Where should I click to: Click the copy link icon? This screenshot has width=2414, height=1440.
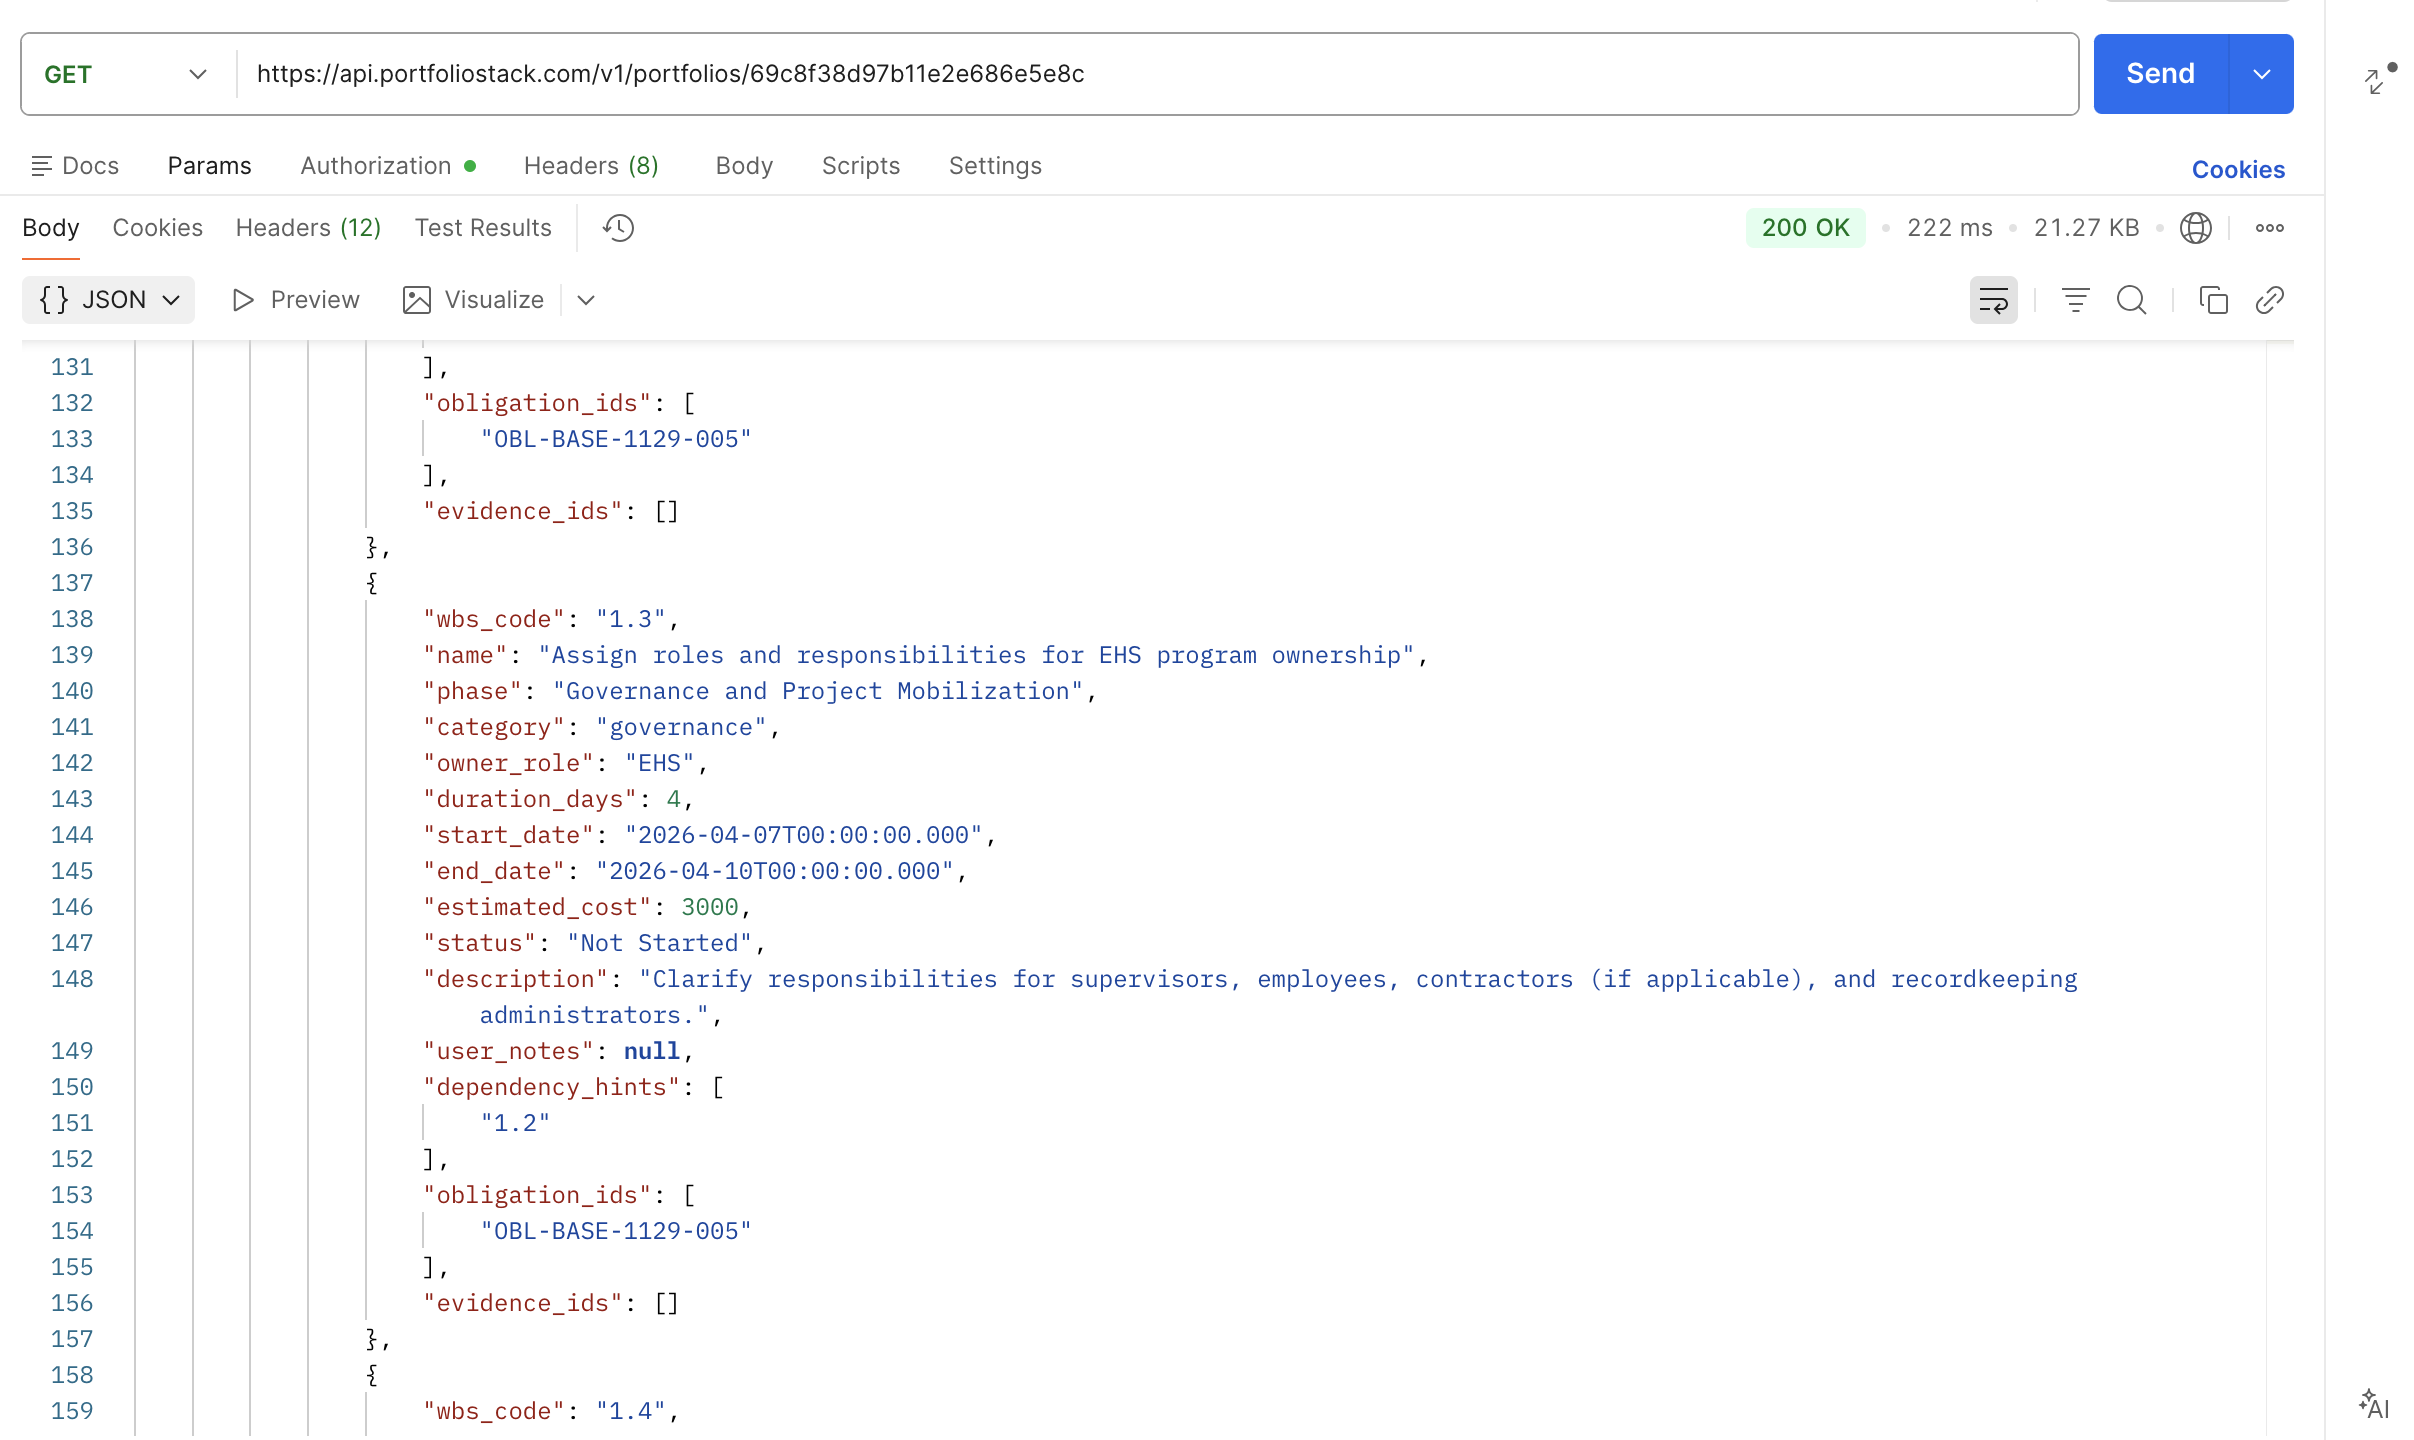coord(2269,300)
